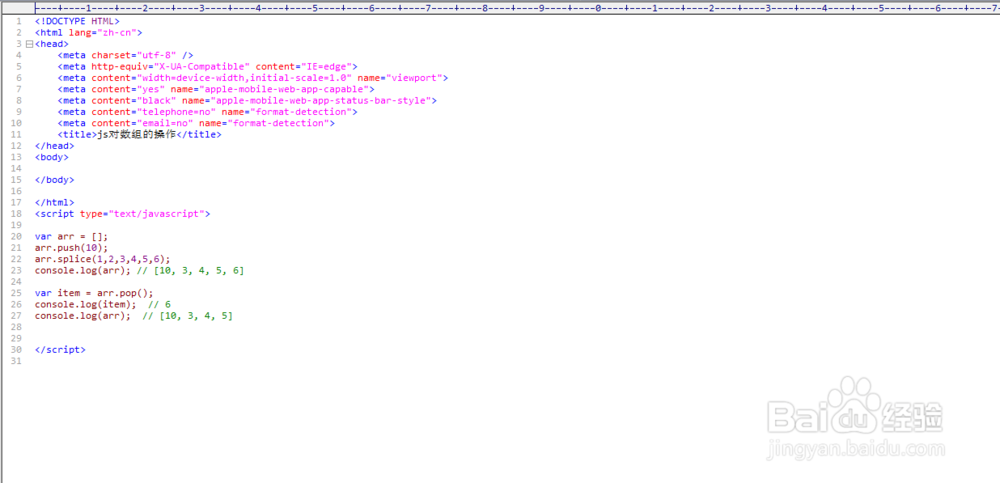Click the arr.splice(1,2,3,4,5,6) line
The width and height of the screenshot is (1000, 483).
point(103,259)
